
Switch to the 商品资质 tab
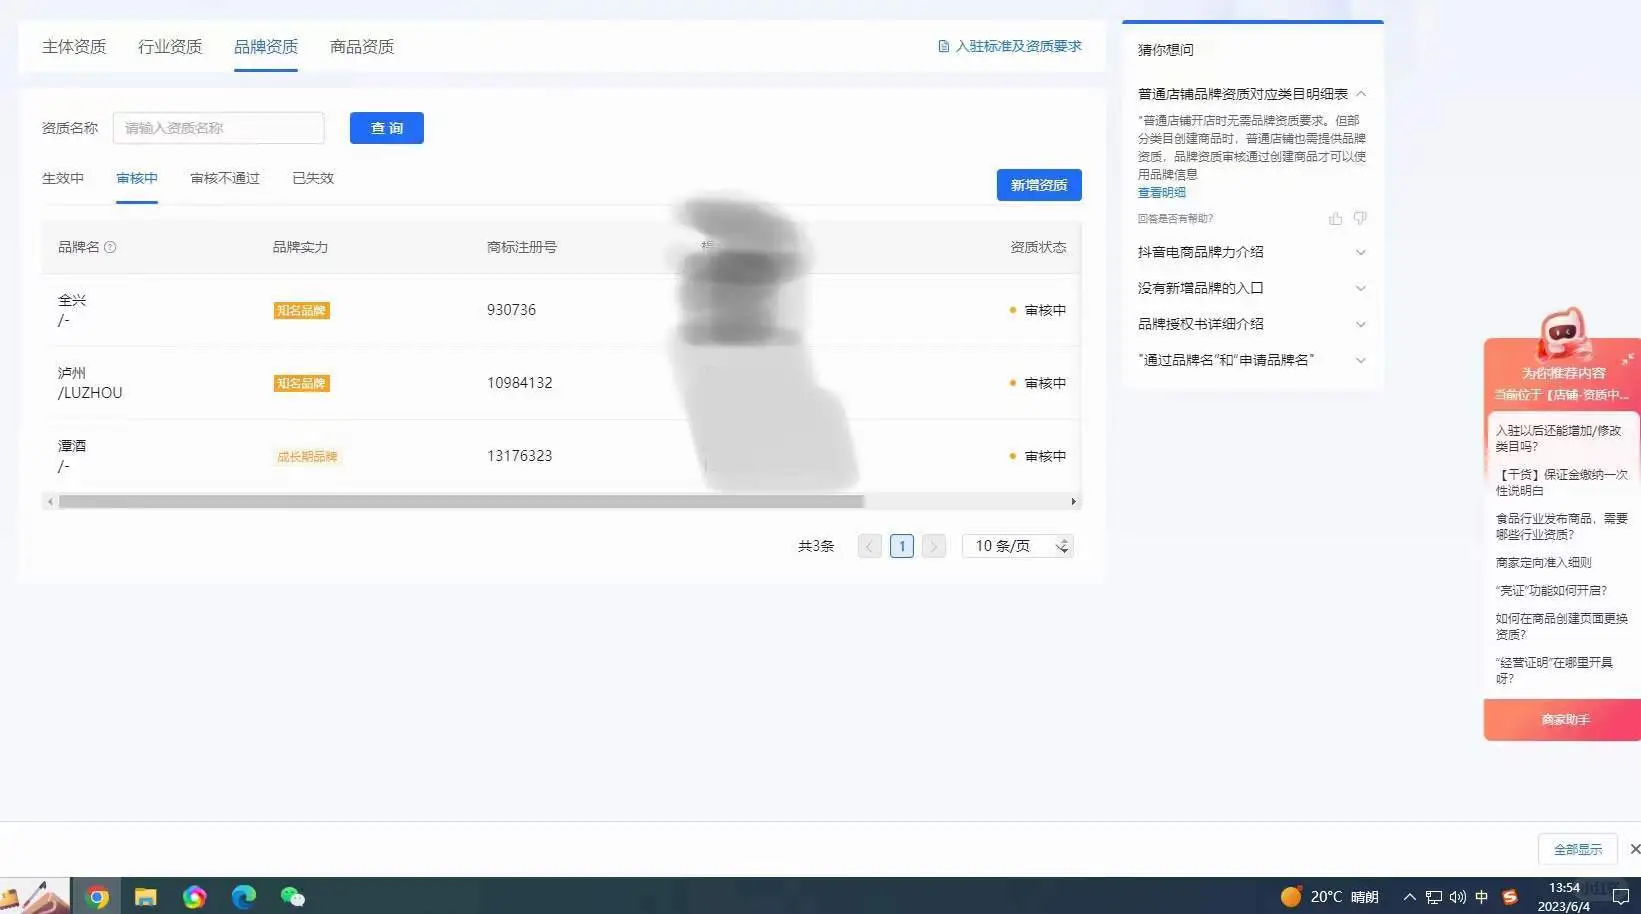point(361,46)
